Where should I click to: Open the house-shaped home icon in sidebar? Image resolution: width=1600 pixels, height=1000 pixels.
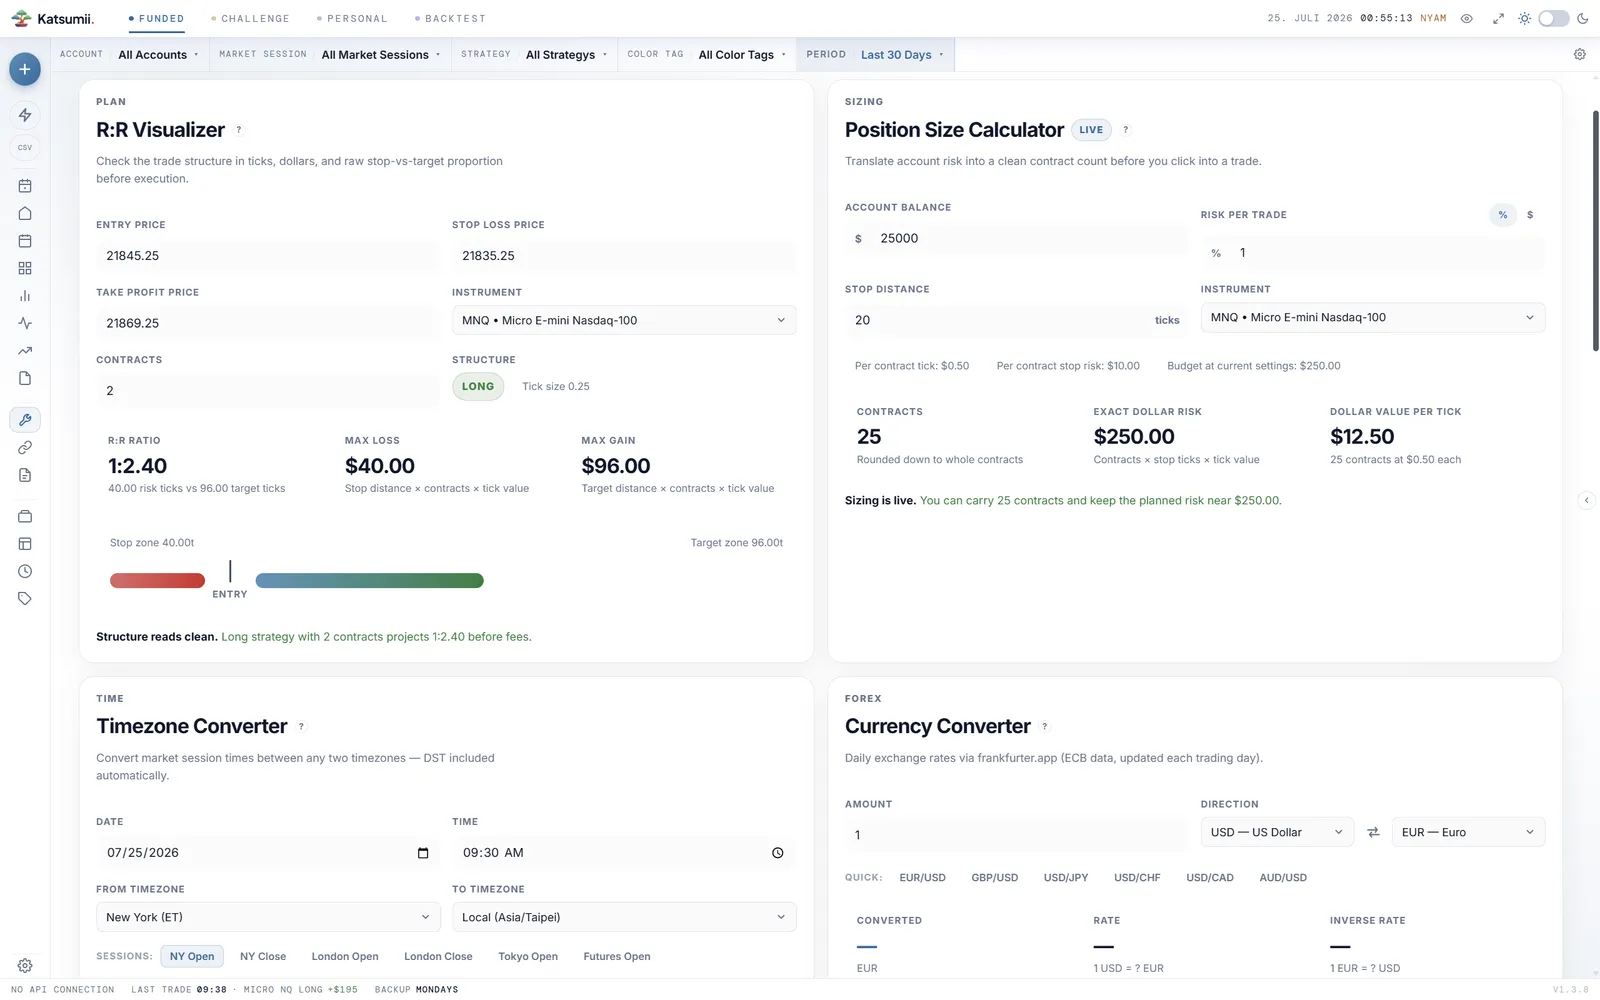25,213
